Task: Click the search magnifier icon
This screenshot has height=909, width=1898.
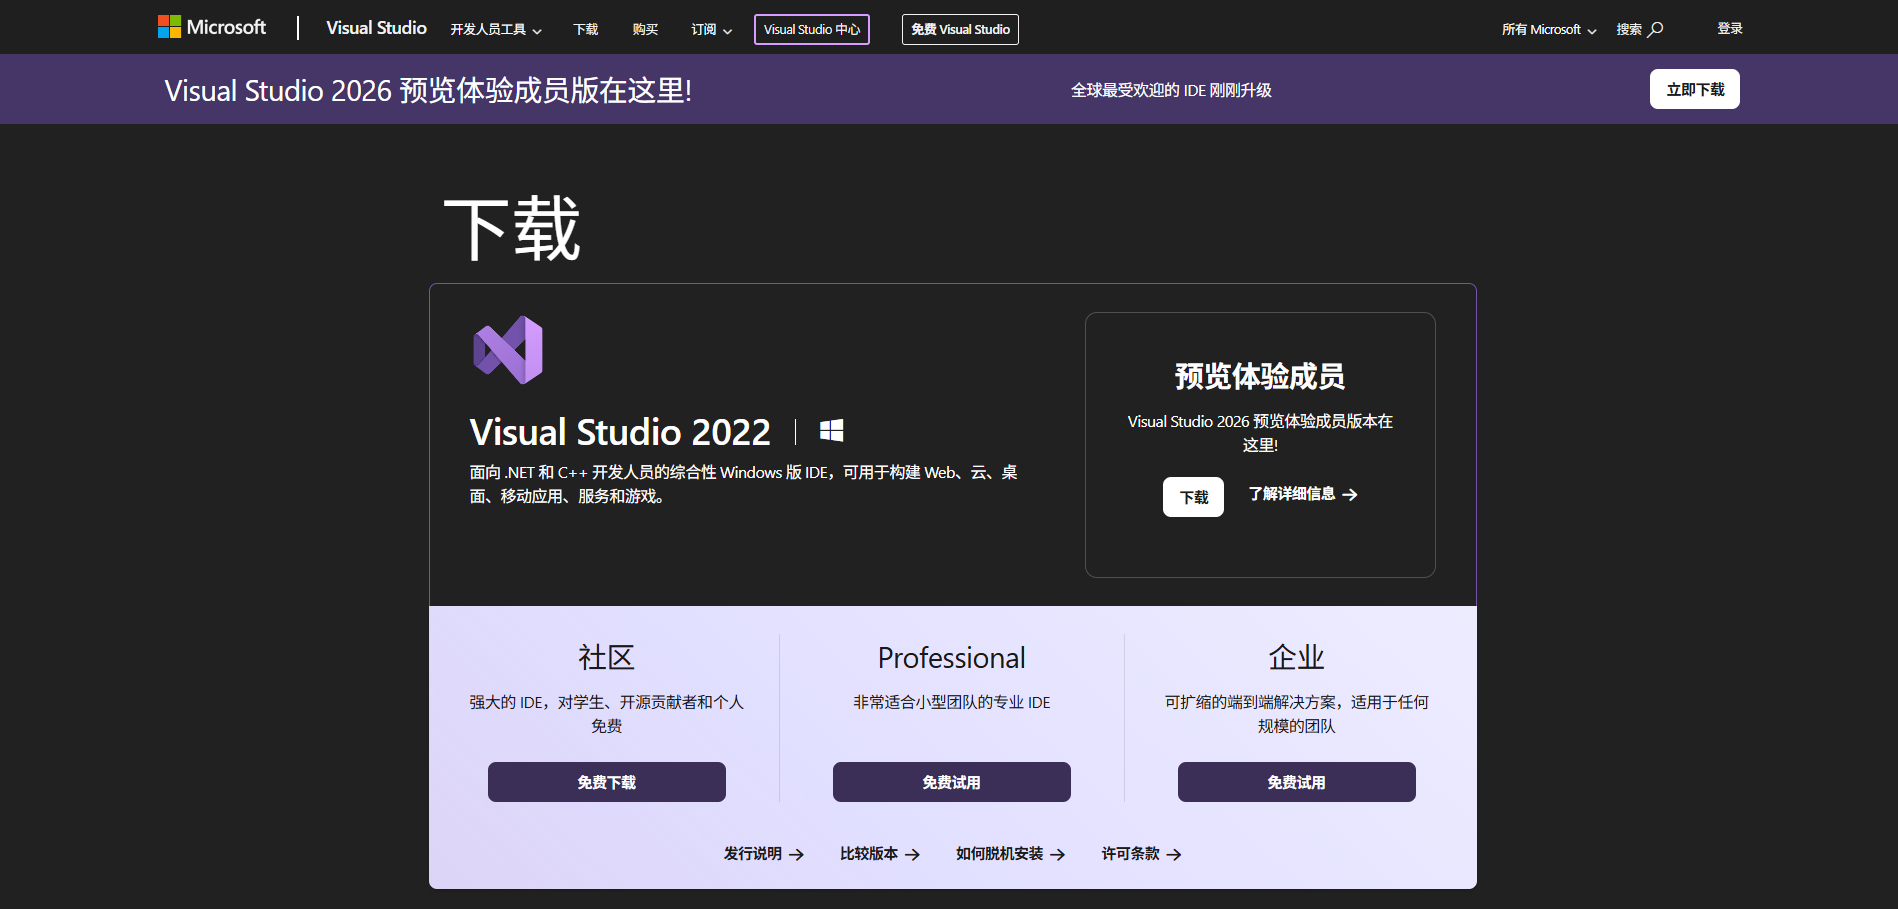Action: pos(1656,29)
